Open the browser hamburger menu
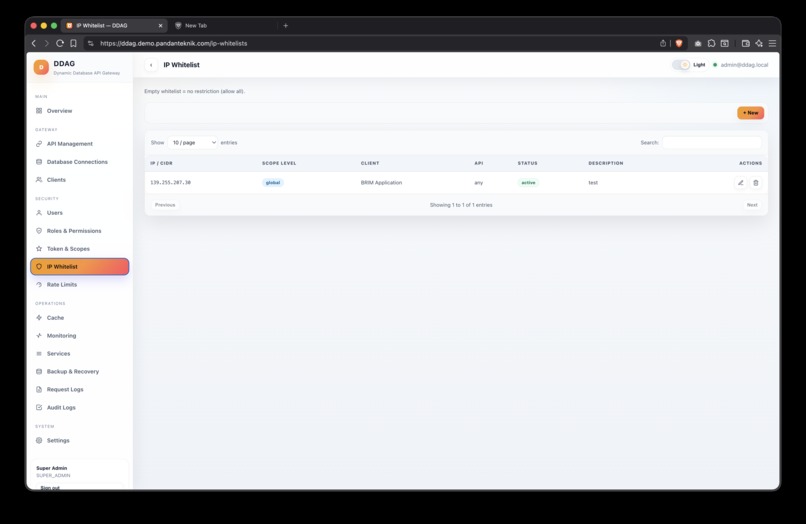Viewport: 806px width, 524px height. point(772,43)
